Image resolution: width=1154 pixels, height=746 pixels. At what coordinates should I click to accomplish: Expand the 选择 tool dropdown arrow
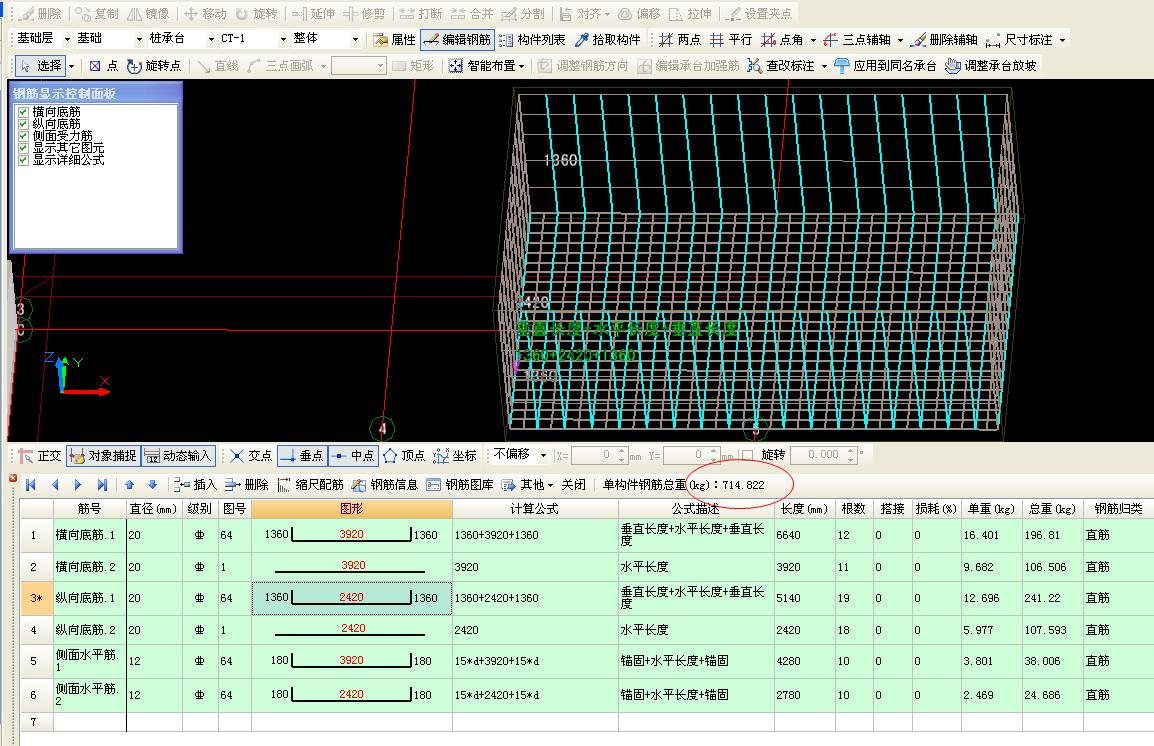click(71, 66)
